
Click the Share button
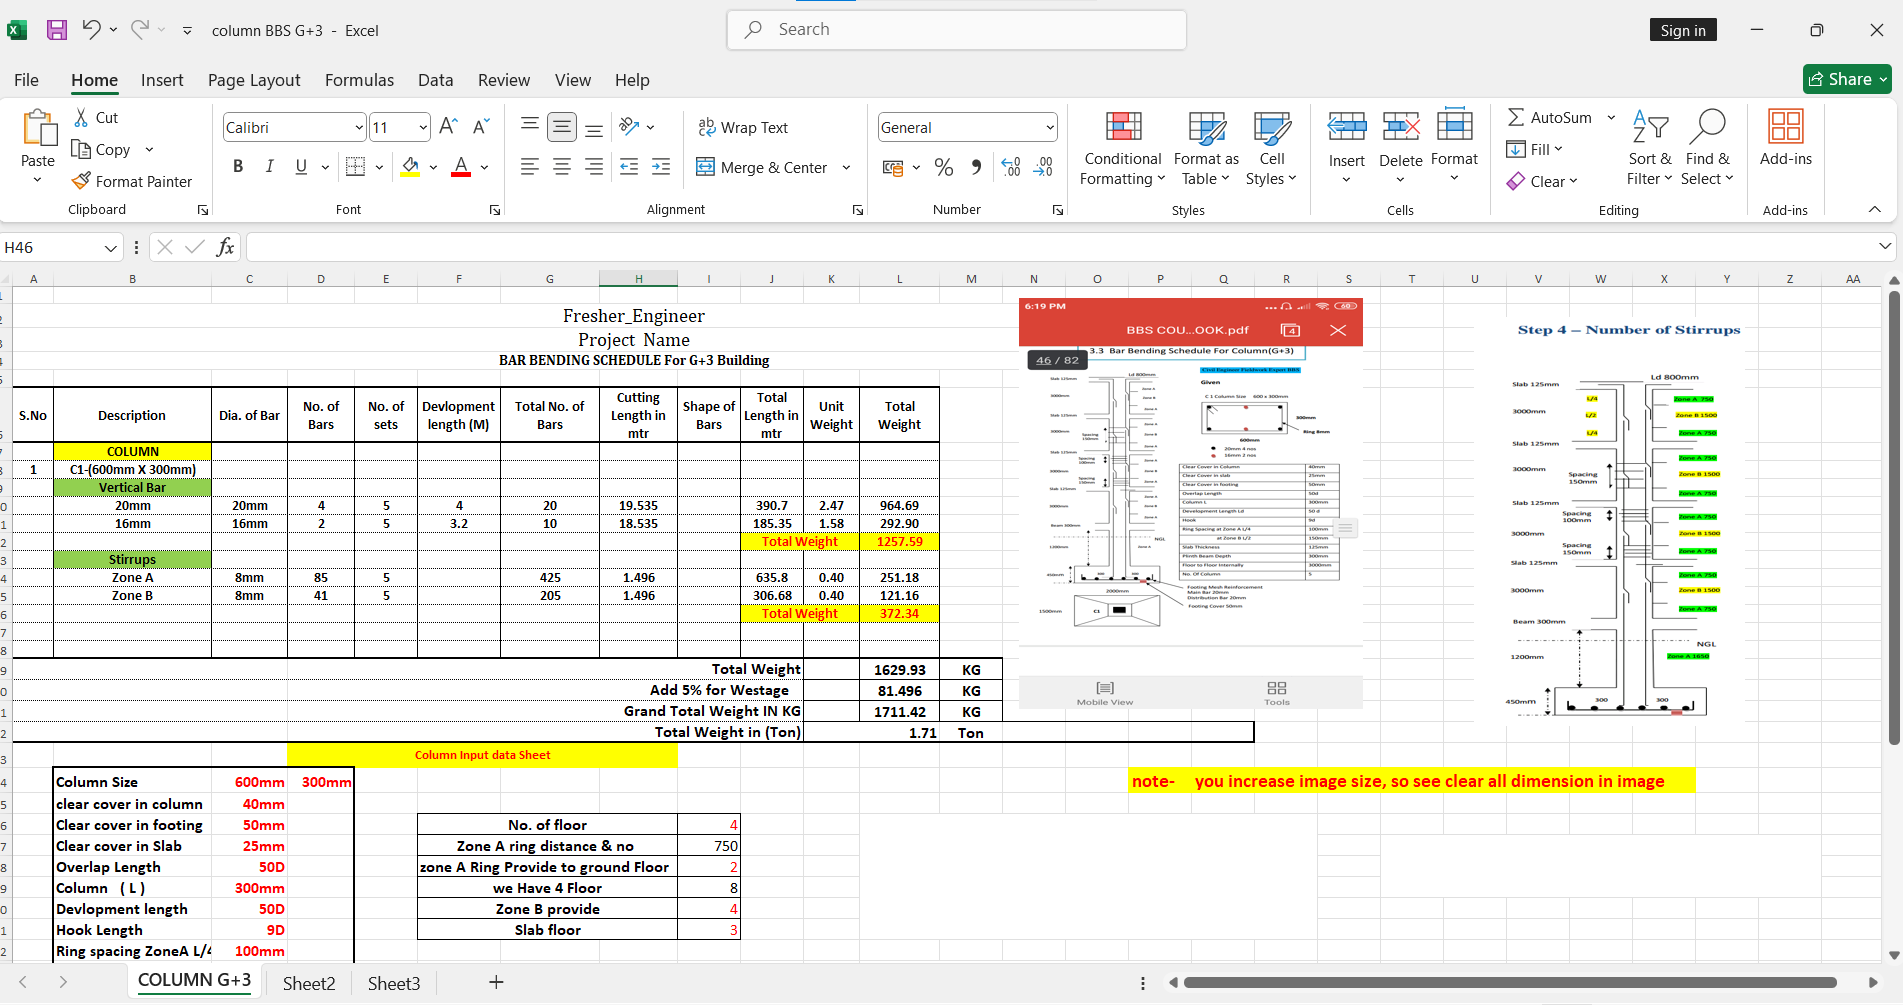[x=1846, y=79]
